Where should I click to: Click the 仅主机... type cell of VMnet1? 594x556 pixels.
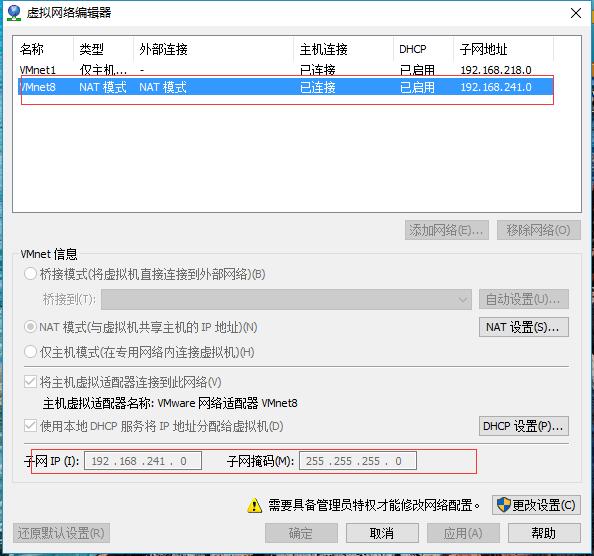pyautogui.click(x=103, y=70)
